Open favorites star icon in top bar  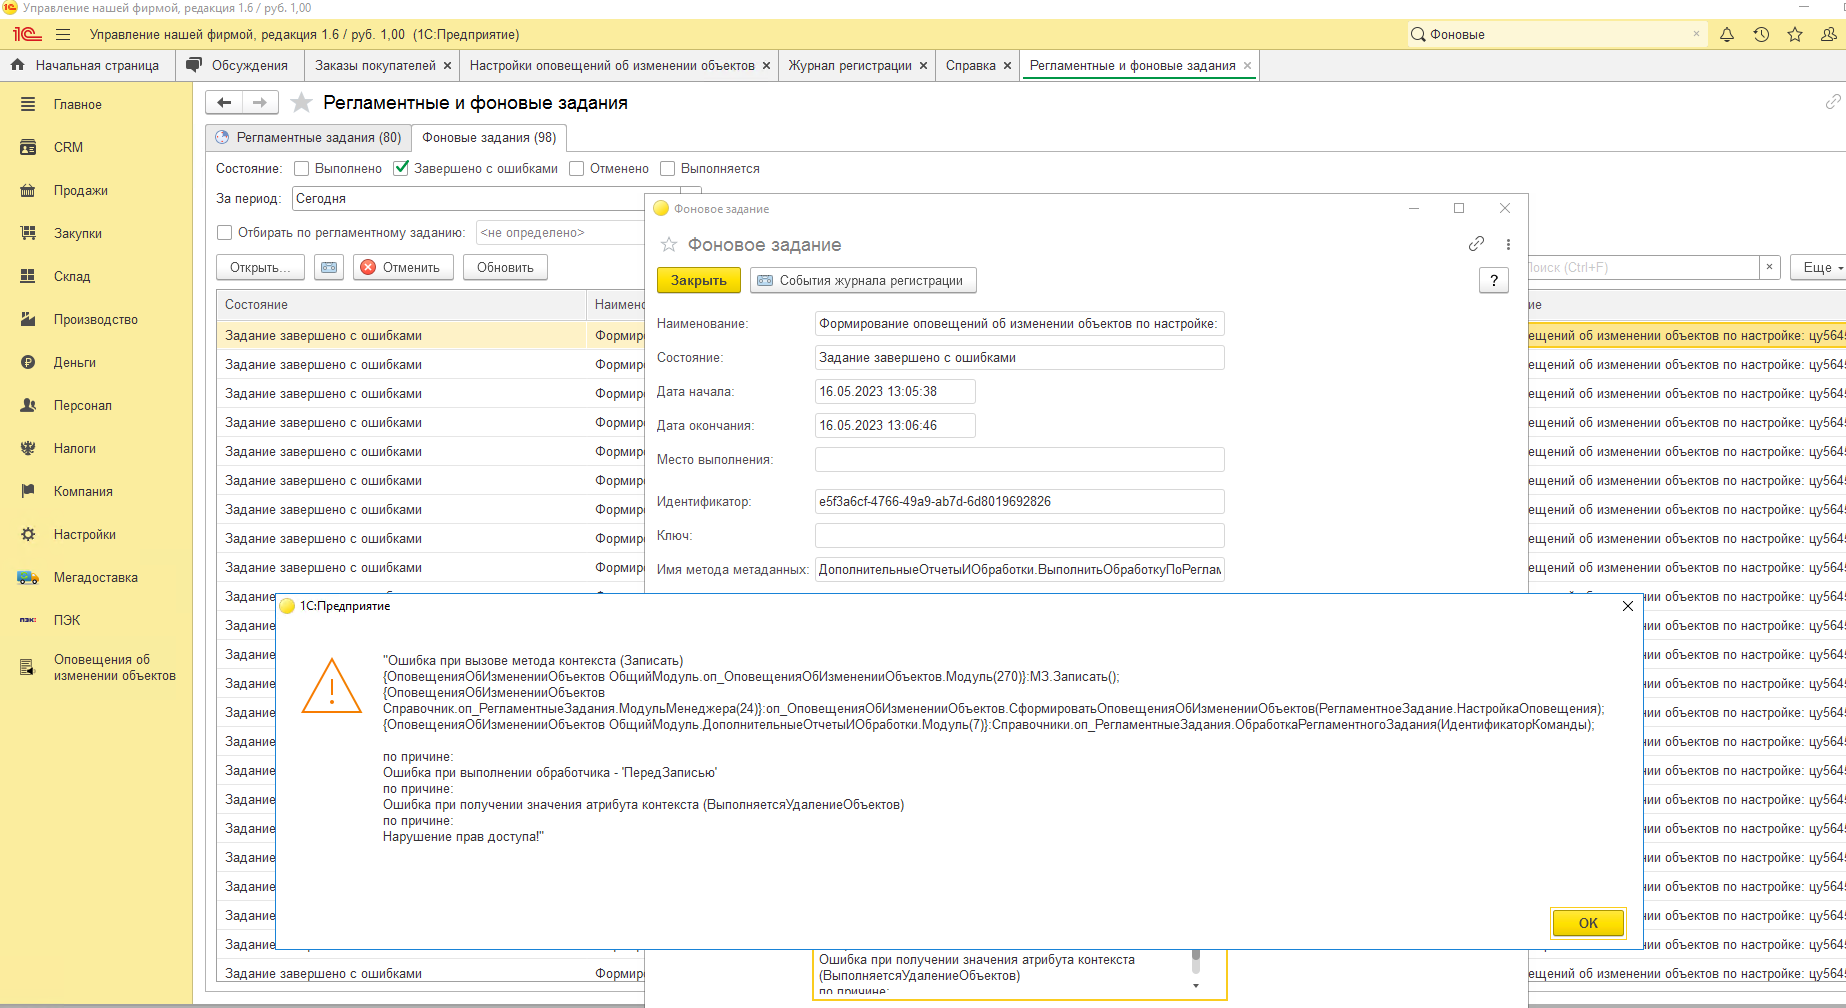1795,34
